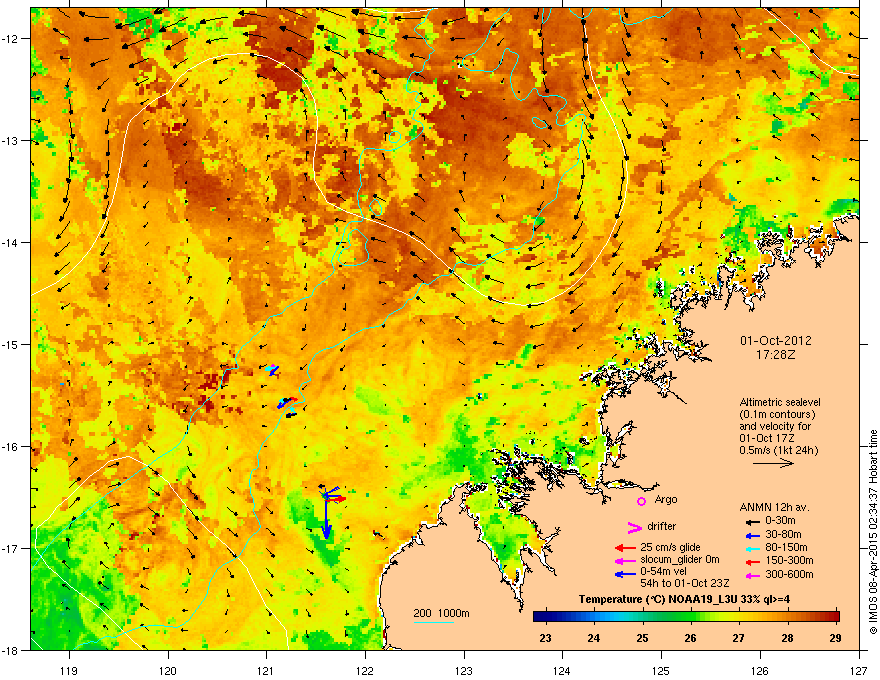Click the magenta 300-600m ANMN legend arrow
This screenshot has height=680, width=880.
752,575
